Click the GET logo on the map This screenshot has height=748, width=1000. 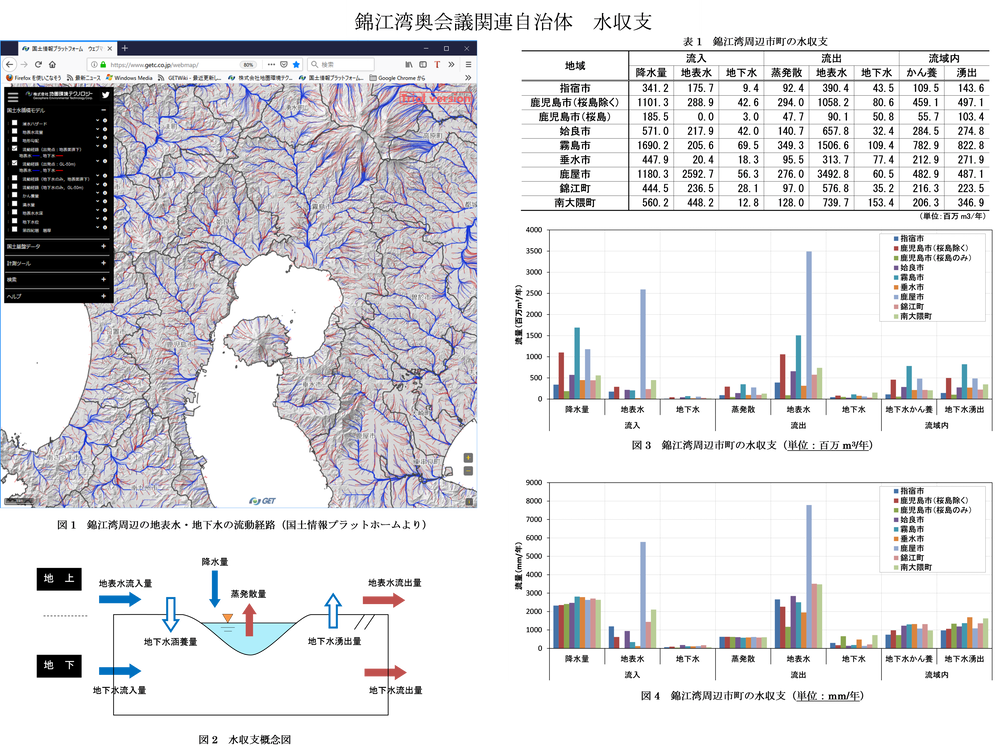(263, 501)
